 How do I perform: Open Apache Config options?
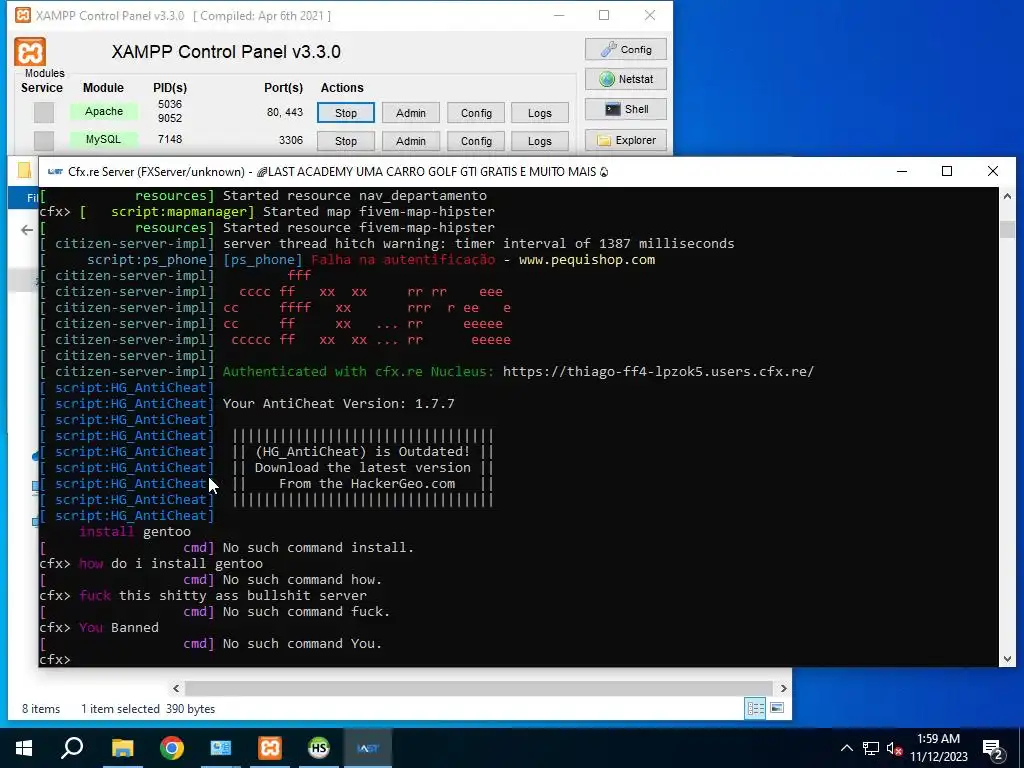coord(476,113)
